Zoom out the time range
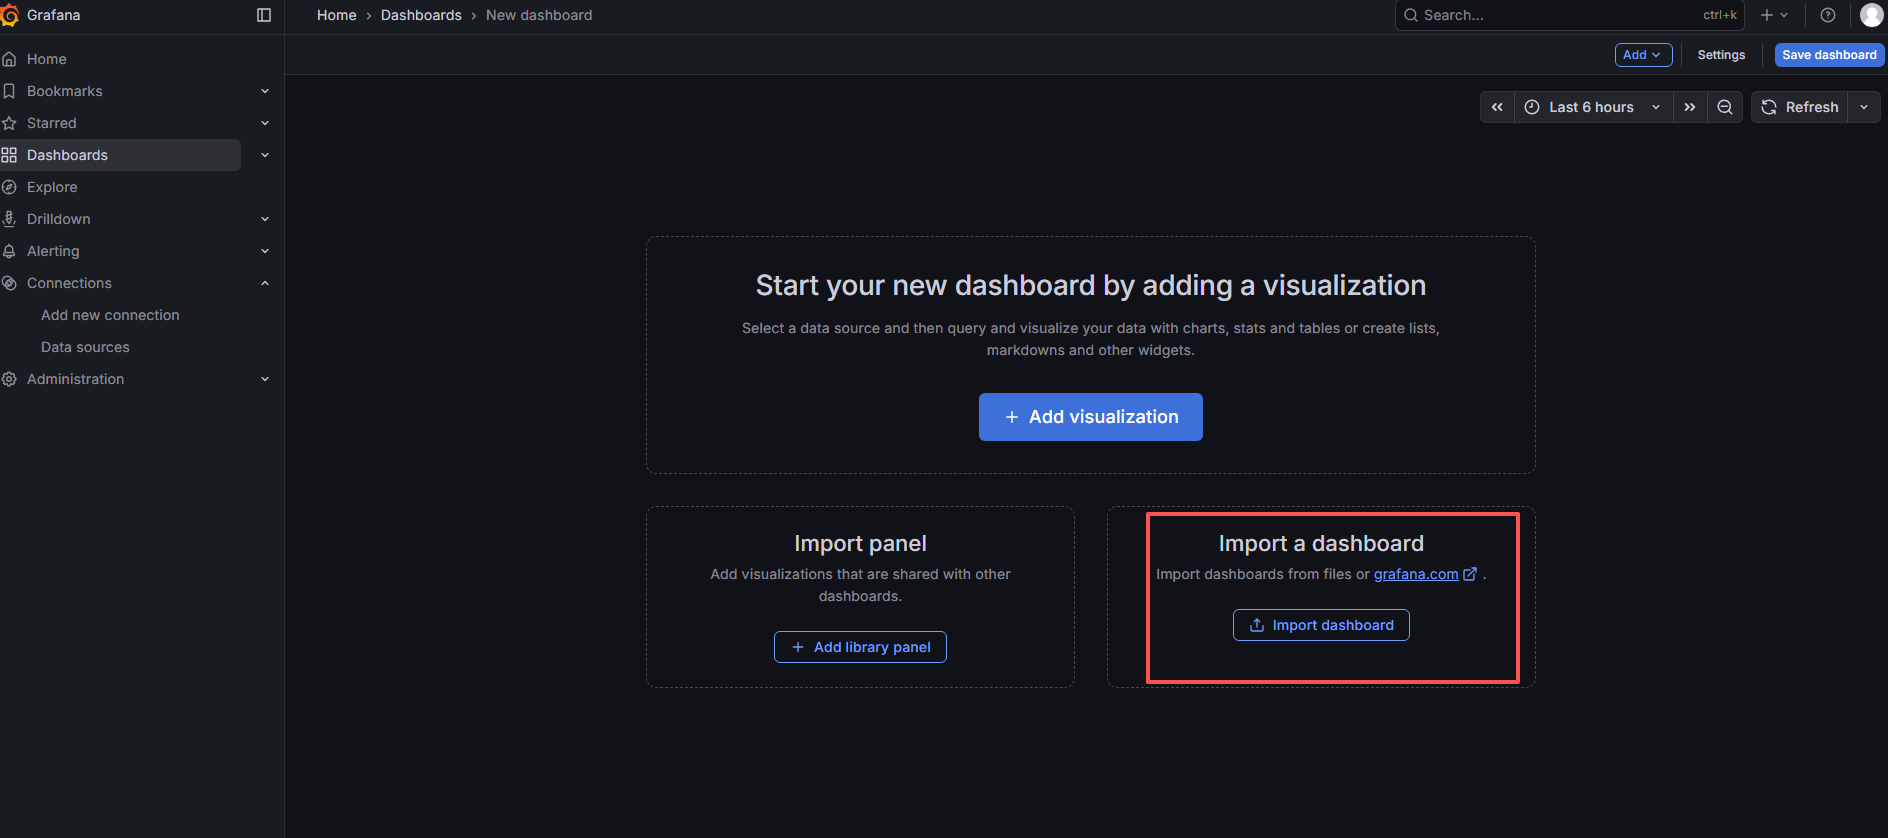 tap(1725, 107)
